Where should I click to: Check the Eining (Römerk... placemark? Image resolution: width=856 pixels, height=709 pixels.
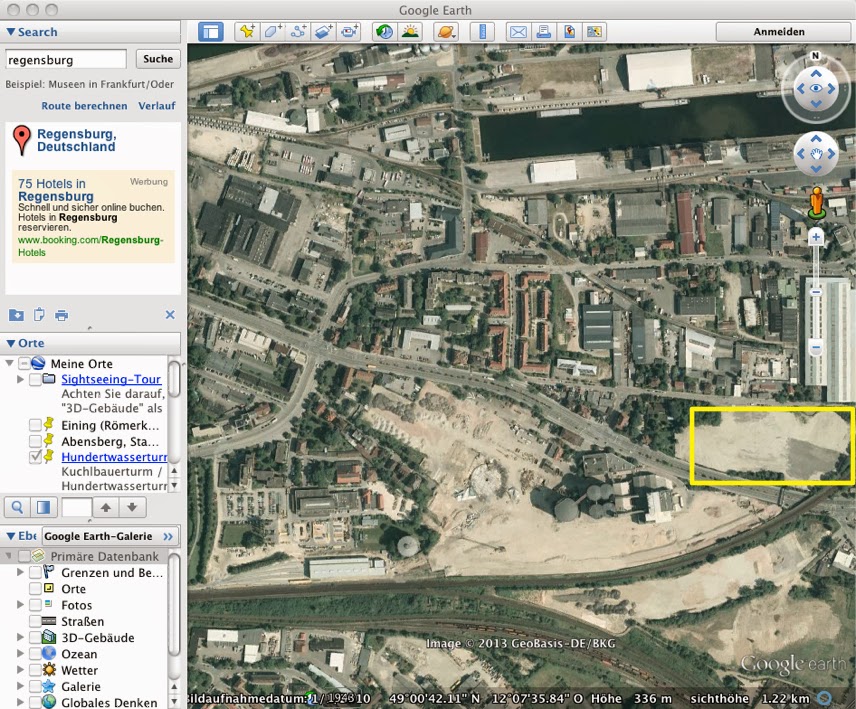(35, 425)
